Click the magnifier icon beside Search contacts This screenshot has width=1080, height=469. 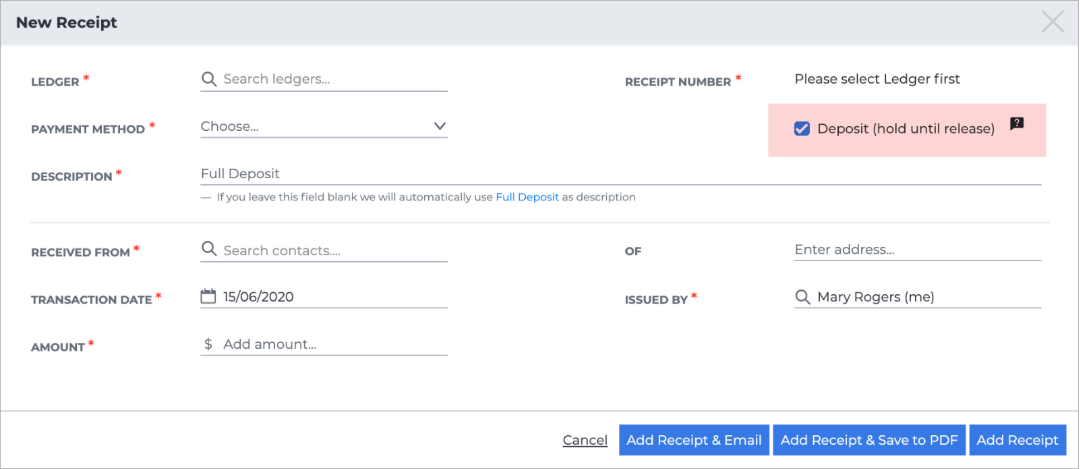[x=209, y=250]
